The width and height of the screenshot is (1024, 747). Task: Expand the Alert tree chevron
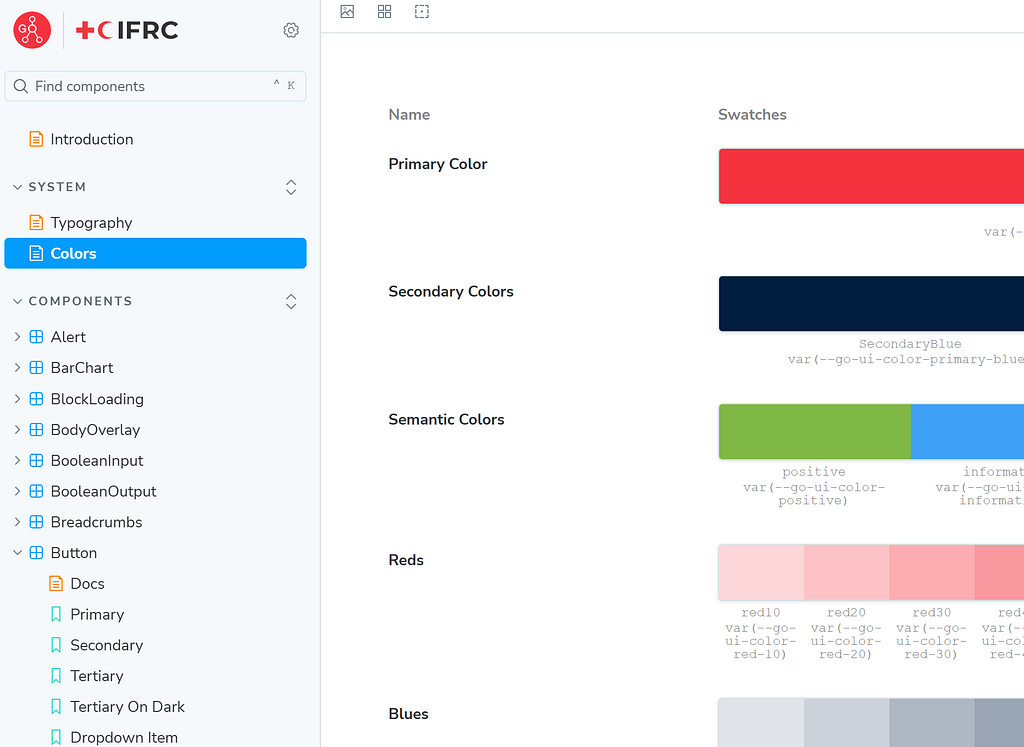coord(18,337)
